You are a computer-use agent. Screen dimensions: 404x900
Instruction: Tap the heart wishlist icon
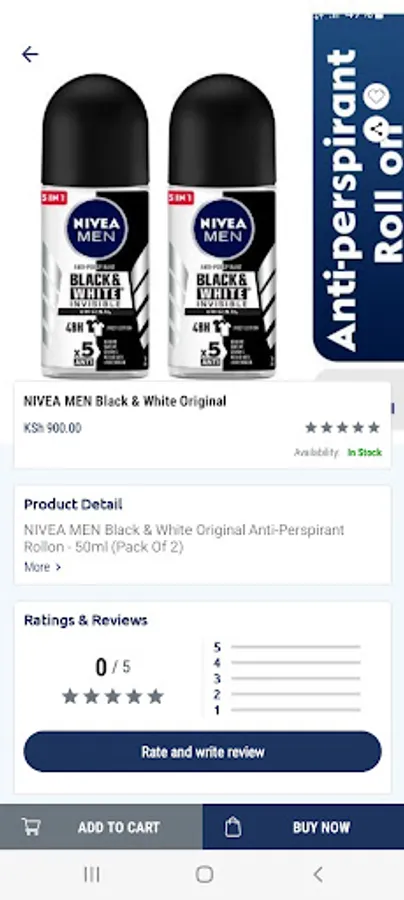click(376, 96)
